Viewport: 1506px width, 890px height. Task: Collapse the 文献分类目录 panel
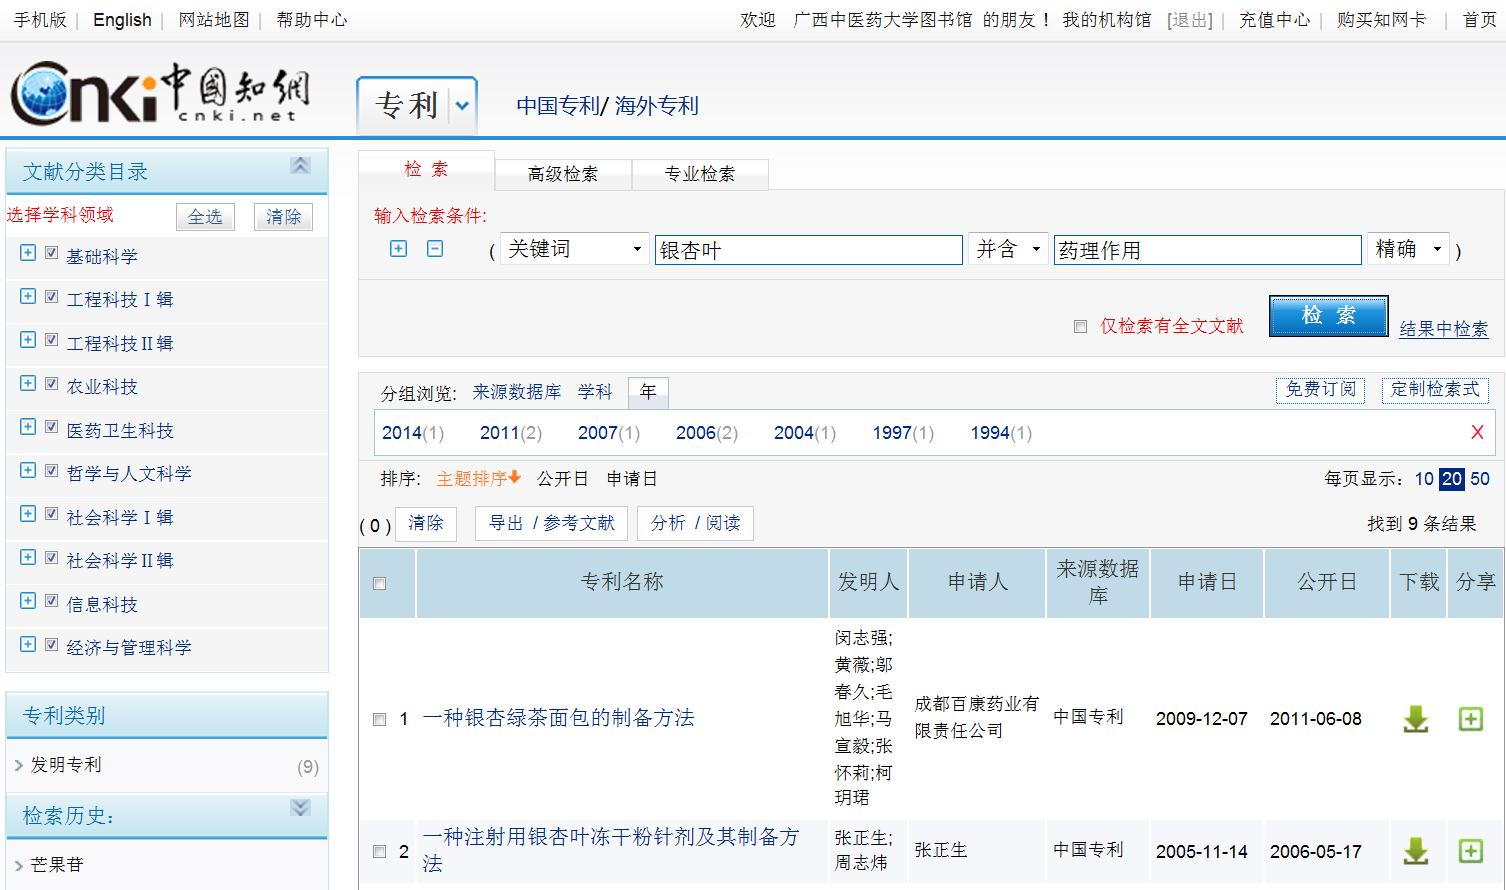tap(300, 166)
